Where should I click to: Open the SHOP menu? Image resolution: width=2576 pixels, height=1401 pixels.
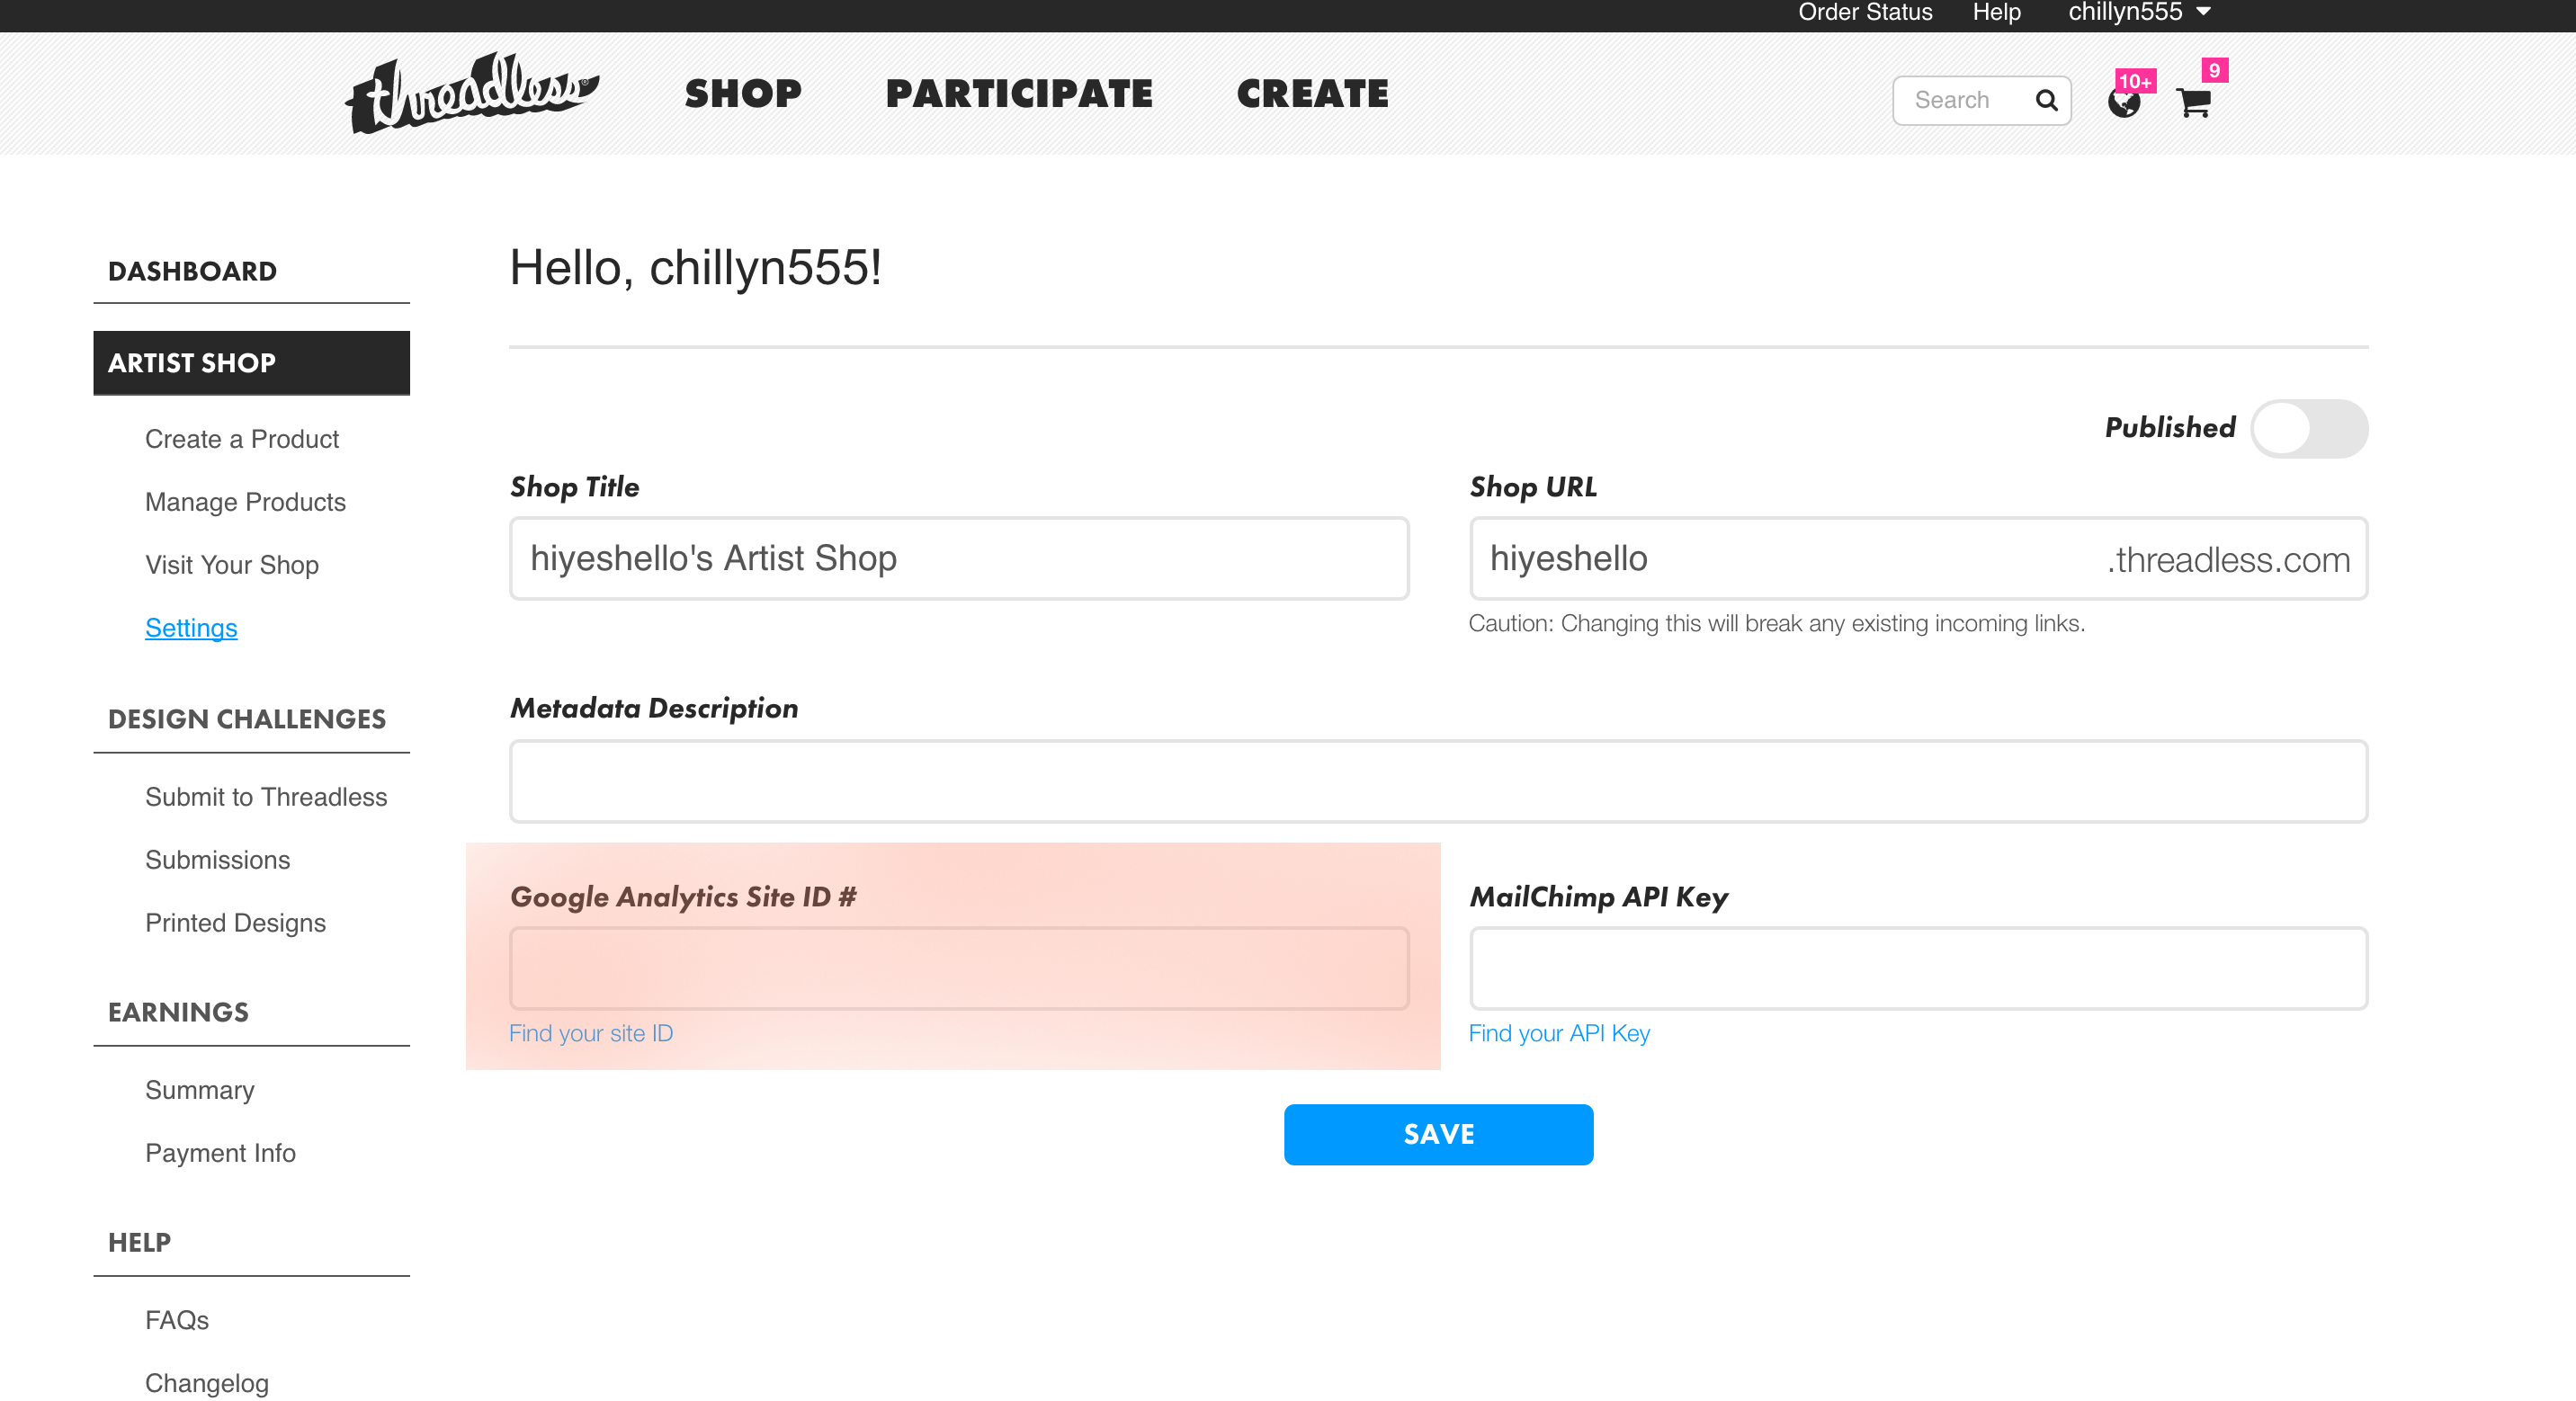point(743,93)
